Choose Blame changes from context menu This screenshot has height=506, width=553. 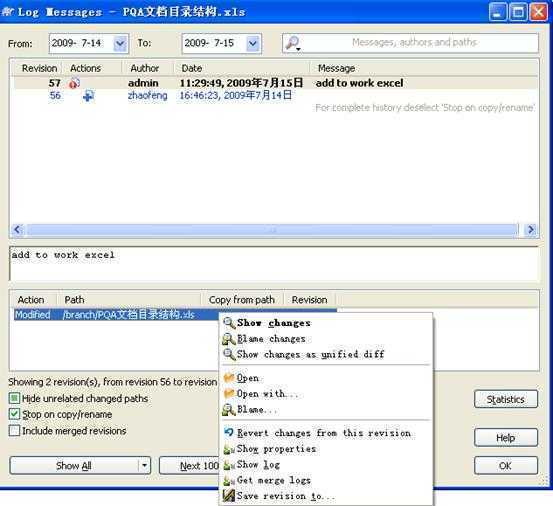click(326, 339)
